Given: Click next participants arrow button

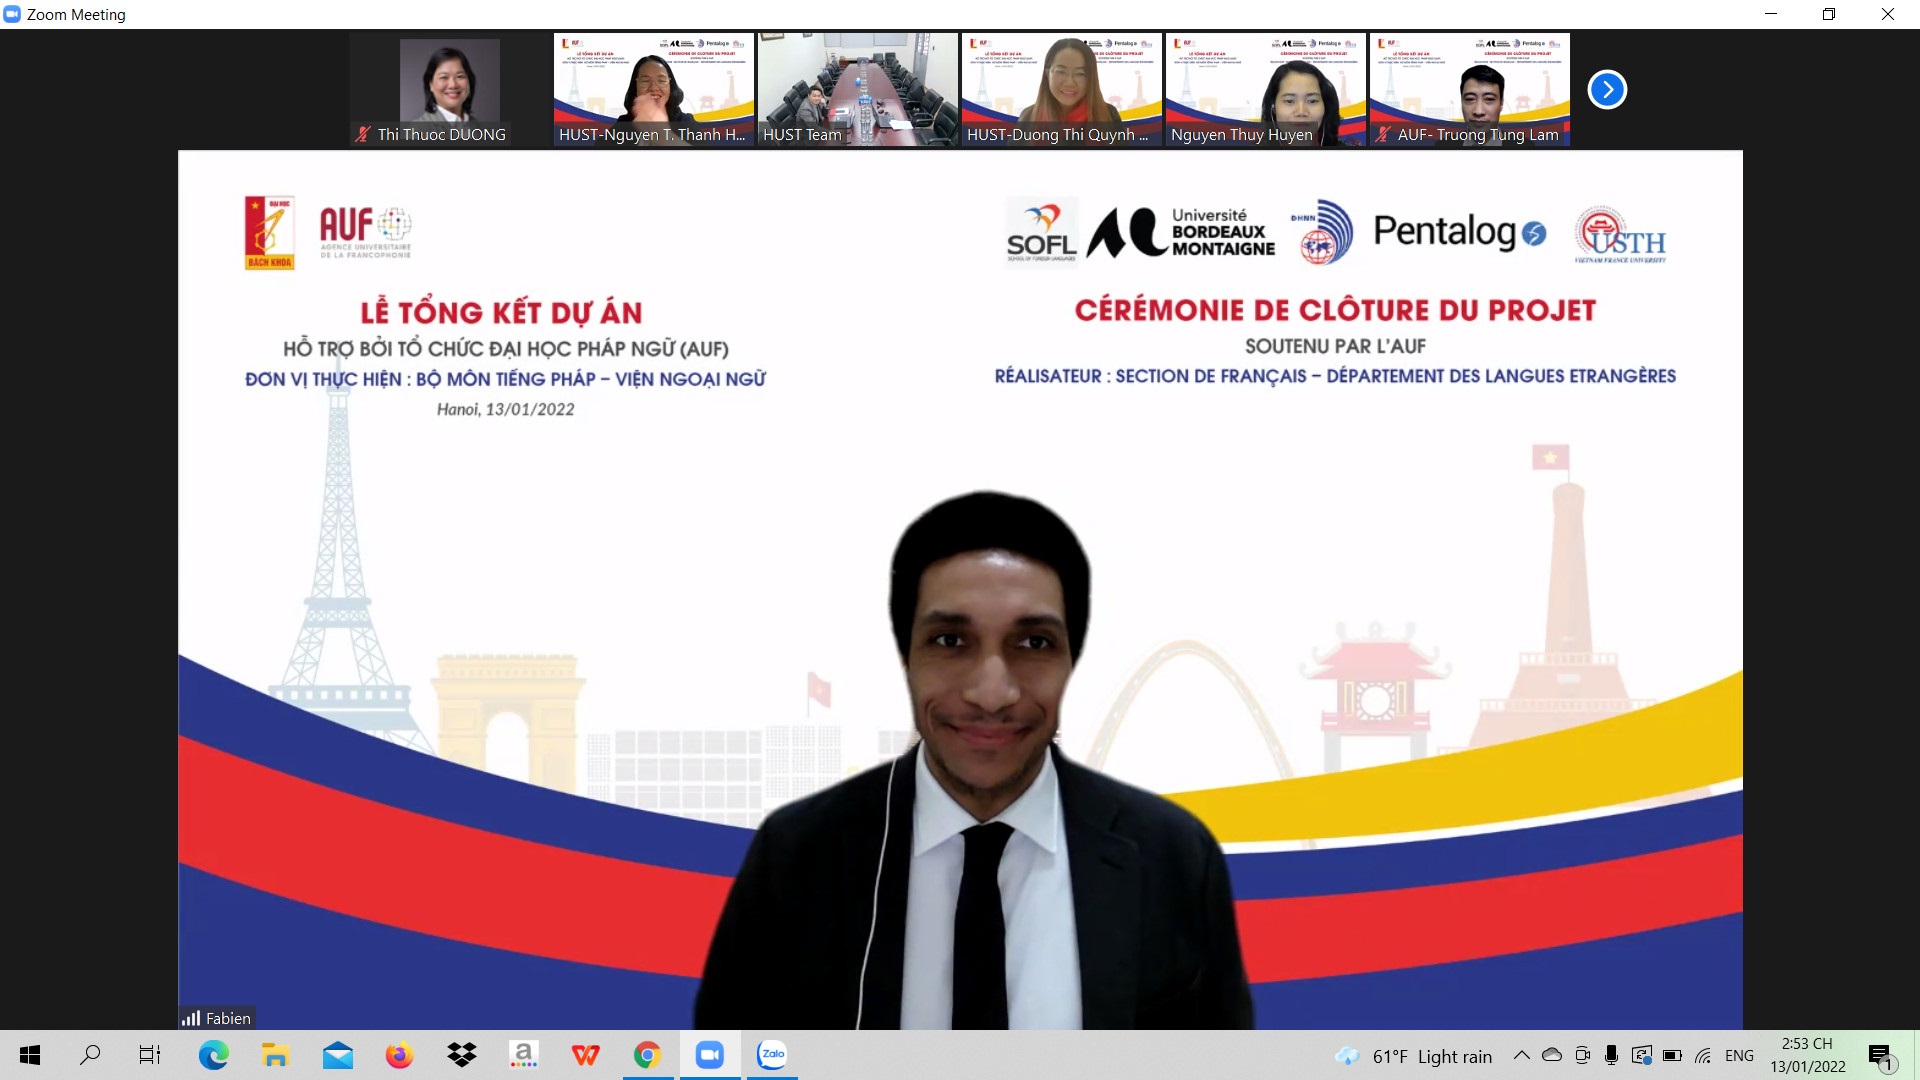Looking at the screenshot, I should 1607,90.
